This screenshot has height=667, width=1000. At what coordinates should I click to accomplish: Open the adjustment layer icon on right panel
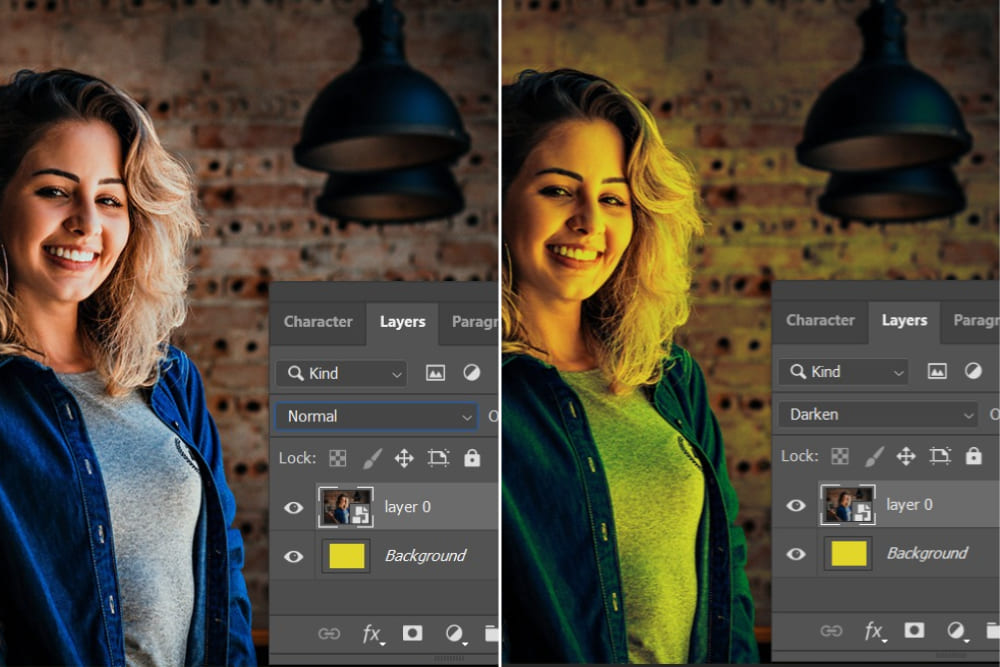(957, 631)
